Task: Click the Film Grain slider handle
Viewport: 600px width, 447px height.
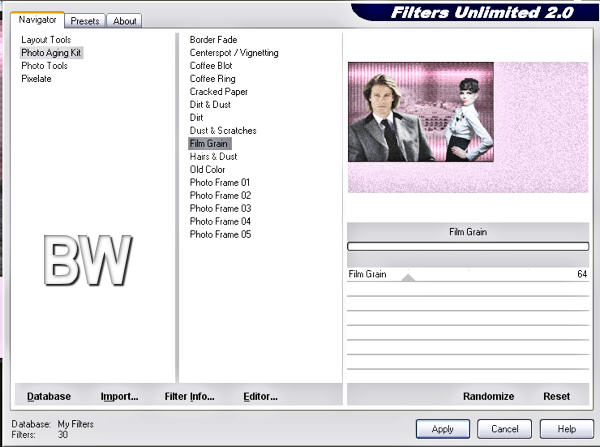Action: tap(408, 277)
